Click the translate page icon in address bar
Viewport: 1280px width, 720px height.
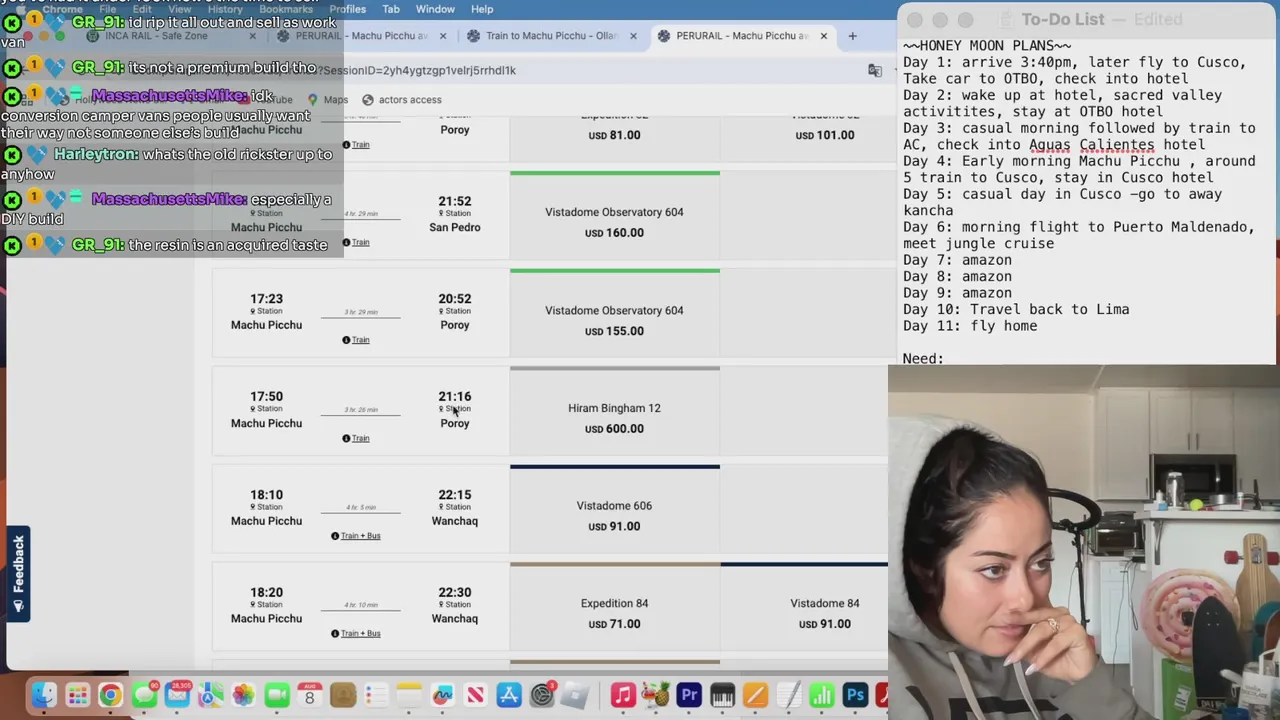875,70
